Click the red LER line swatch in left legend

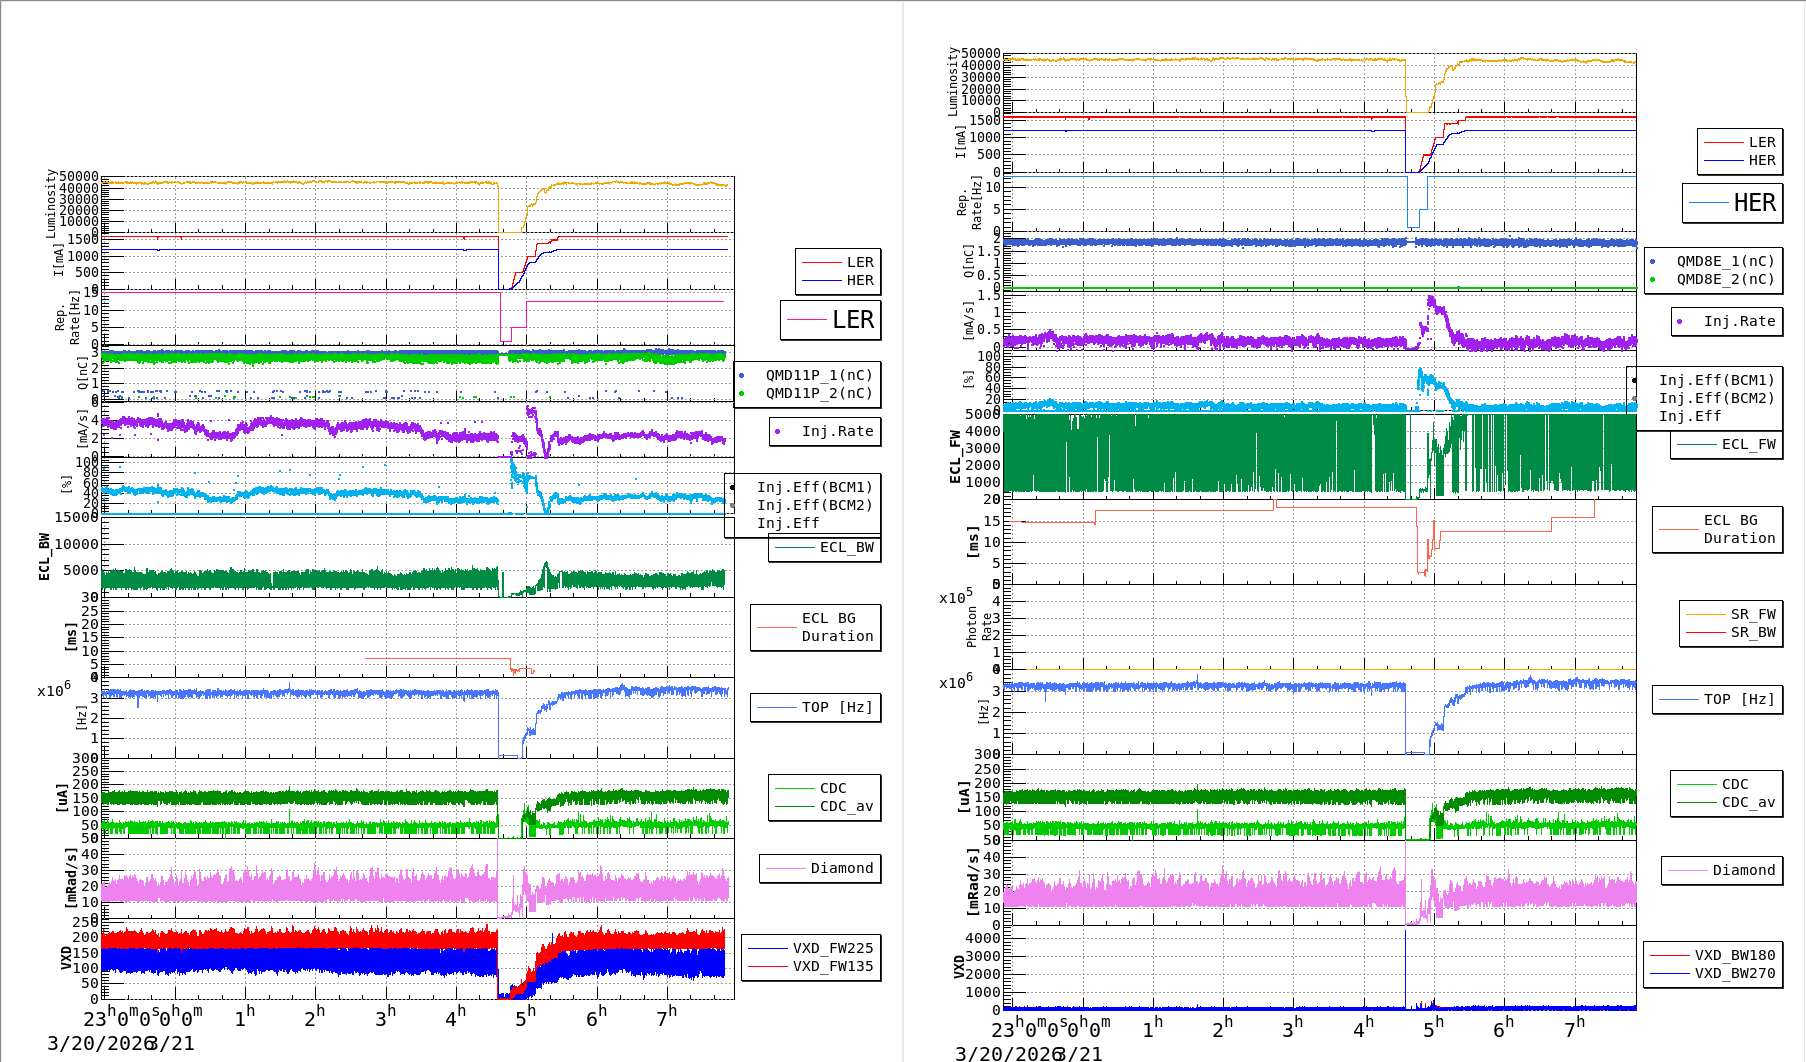click(821, 263)
